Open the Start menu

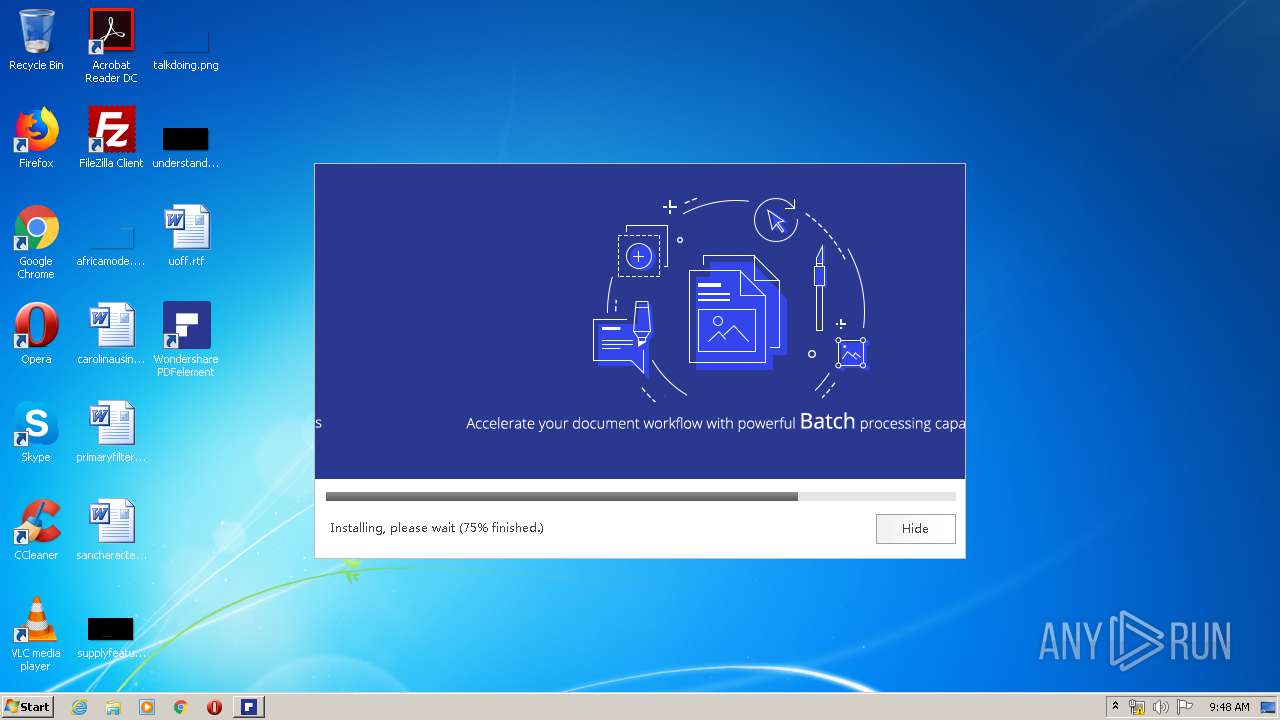(27, 706)
